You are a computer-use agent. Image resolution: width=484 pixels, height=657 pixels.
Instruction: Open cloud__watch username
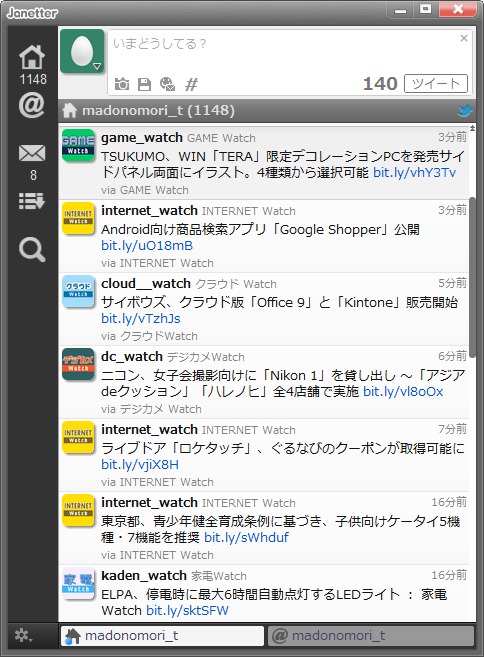point(146,284)
